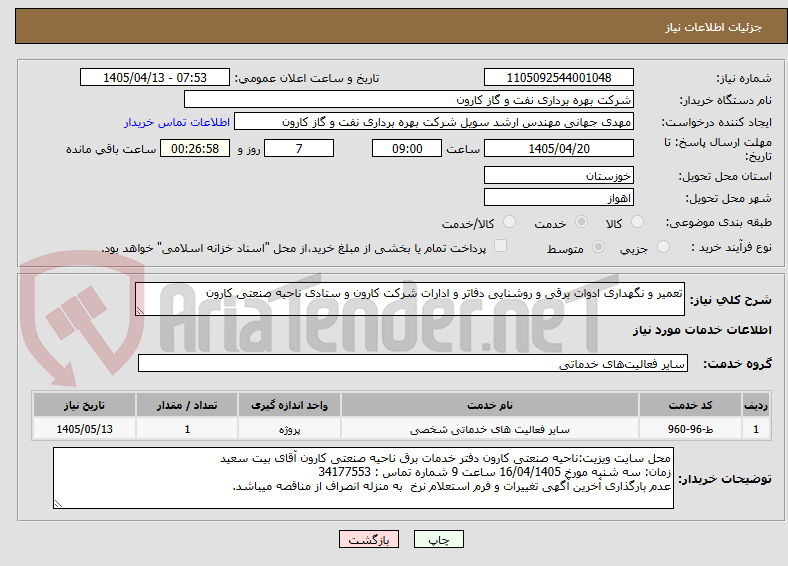Click the row number cell in ردیف column
This screenshot has height=566, width=788.
[756, 429]
